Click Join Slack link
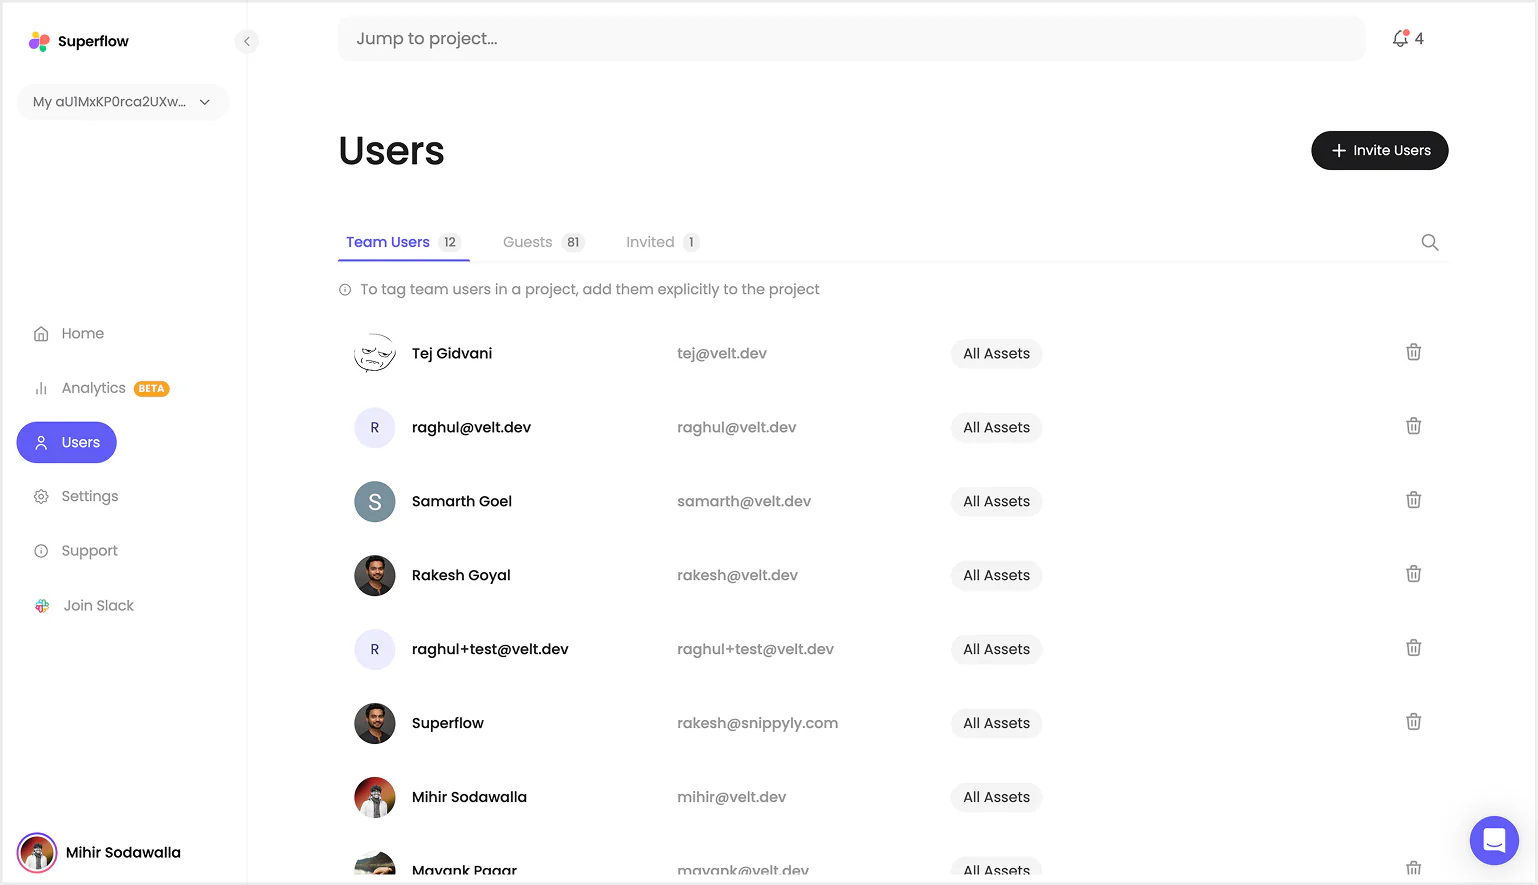This screenshot has height=885, width=1538. coord(98,606)
